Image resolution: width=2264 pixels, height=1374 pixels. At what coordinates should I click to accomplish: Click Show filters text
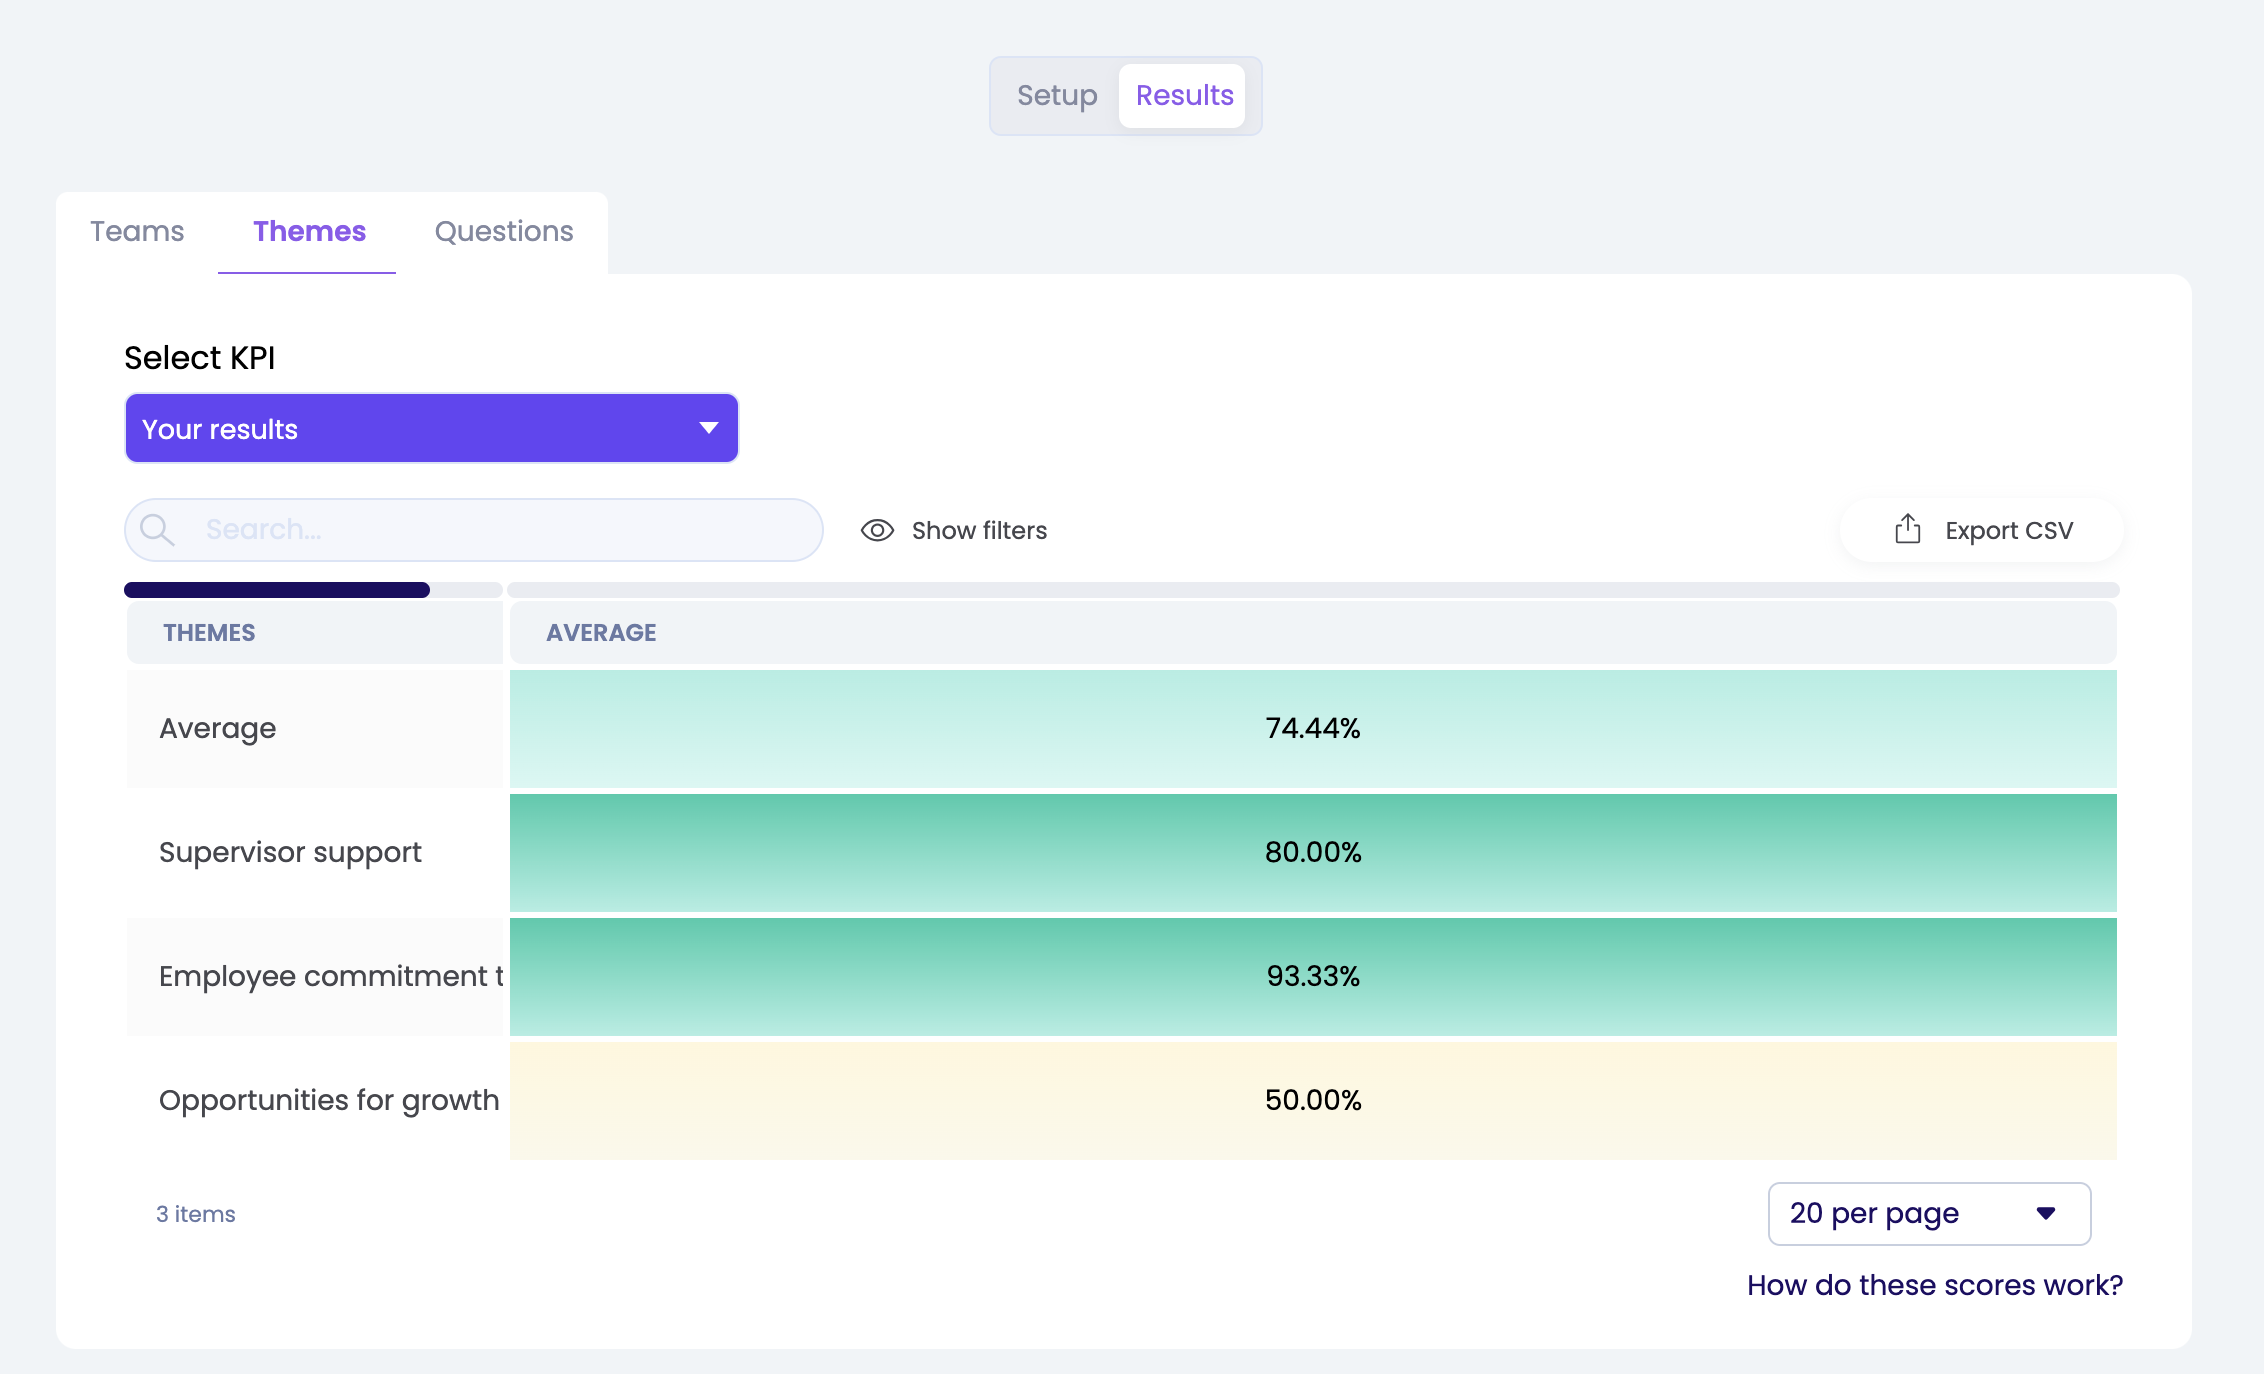[x=979, y=530]
